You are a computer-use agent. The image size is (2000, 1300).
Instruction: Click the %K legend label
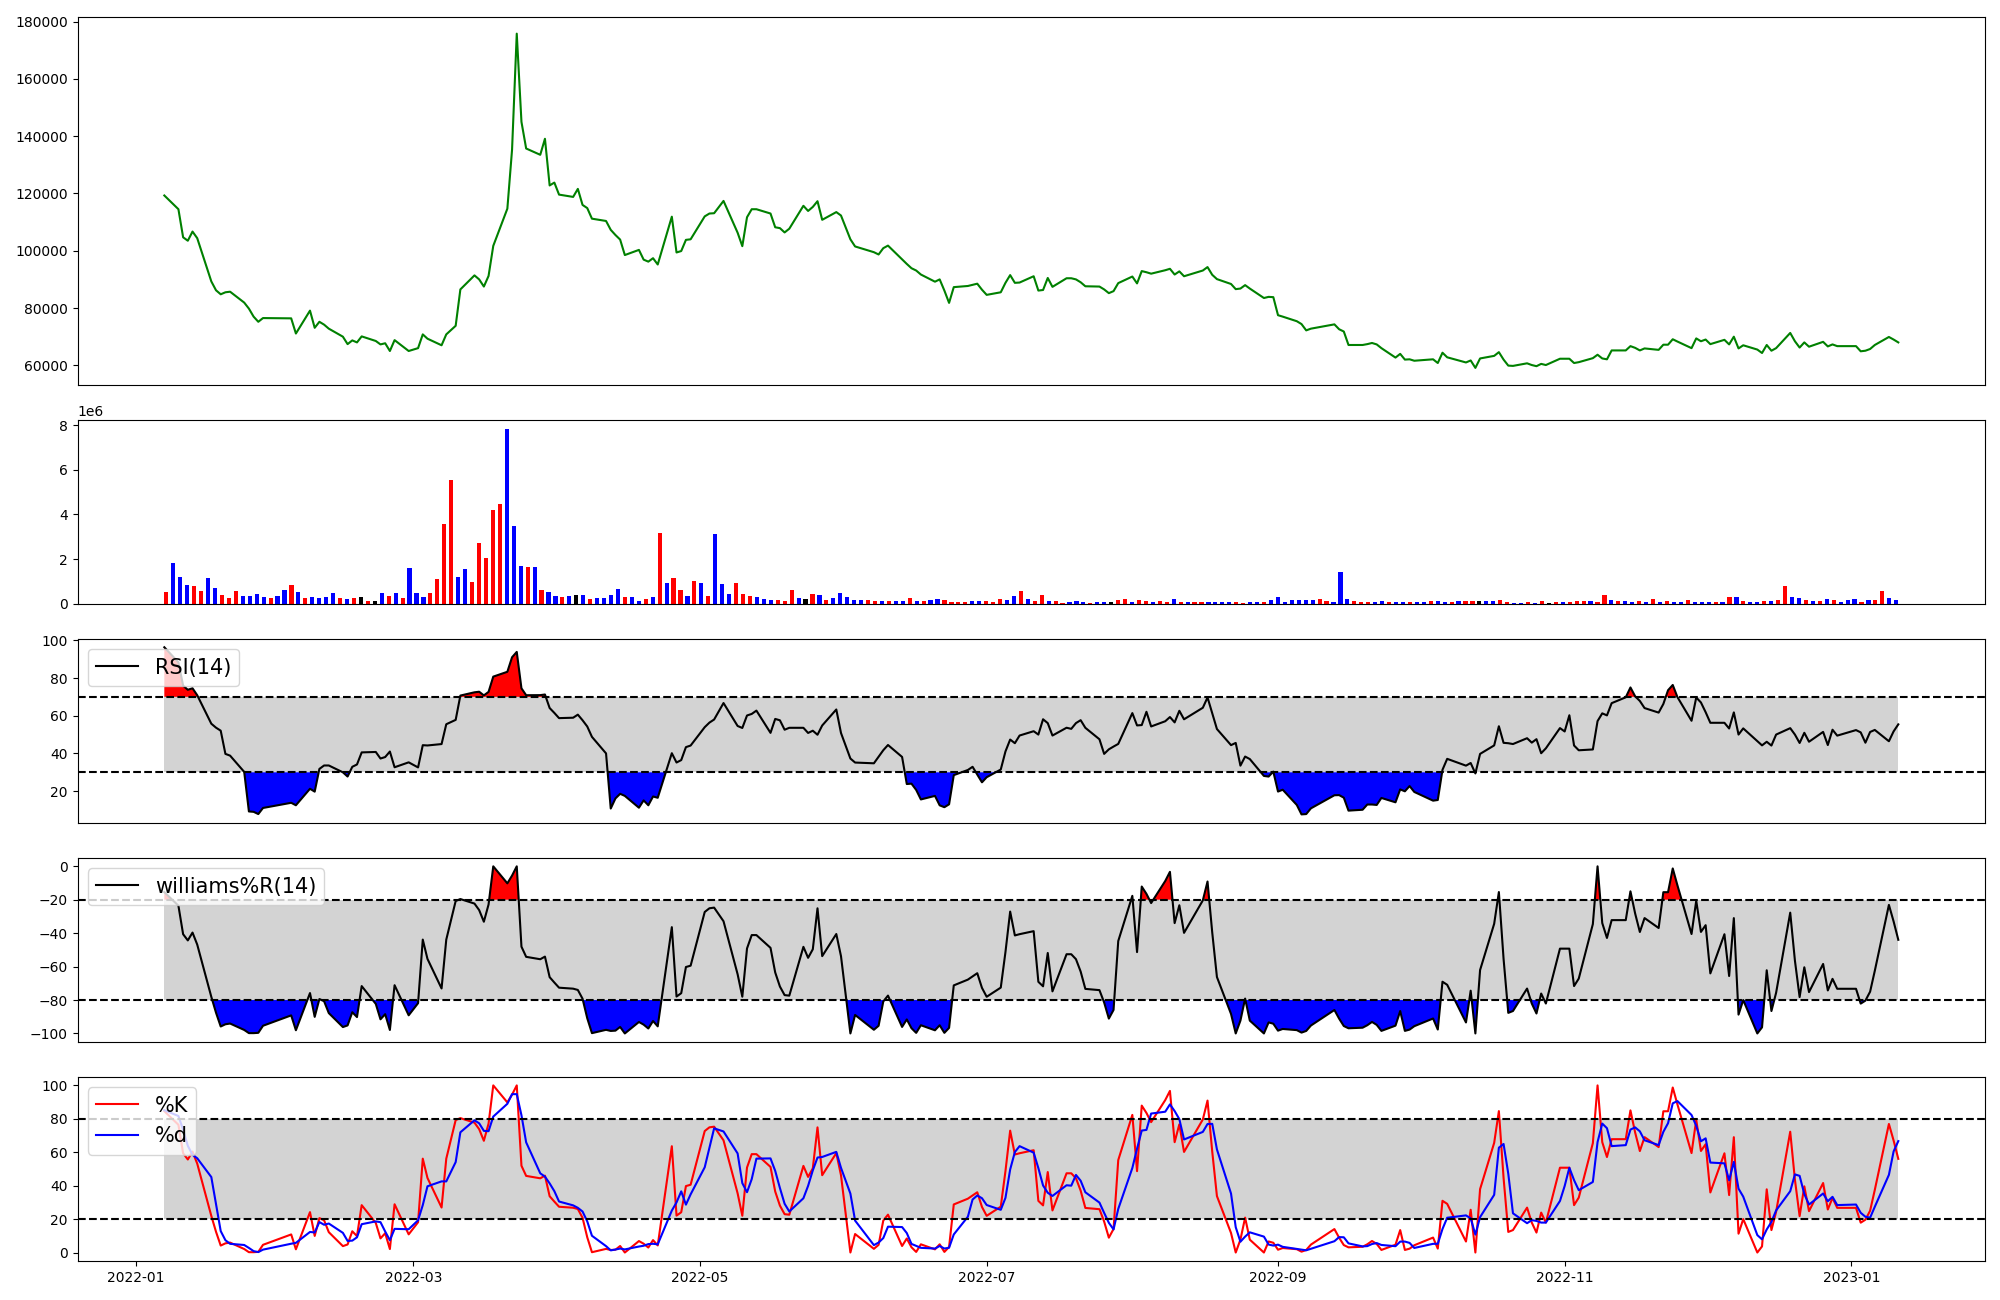tap(171, 1105)
